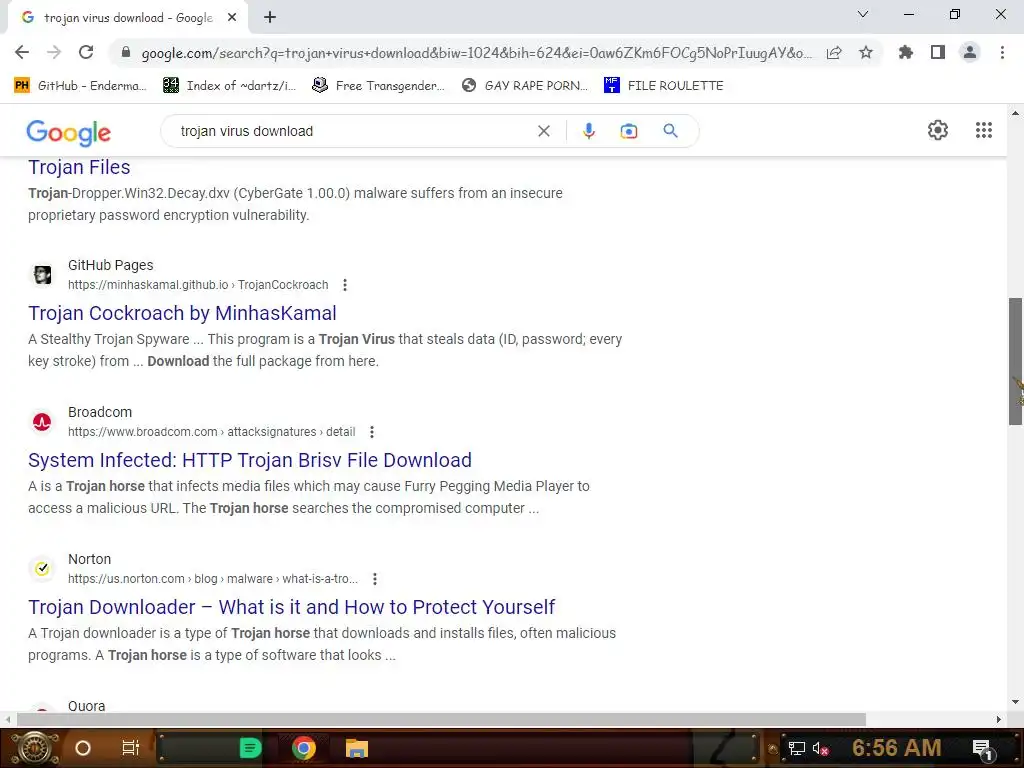1024x768 pixels.
Task: Open Trojan Cockroach by MinhasKamal result
Action: (182, 313)
